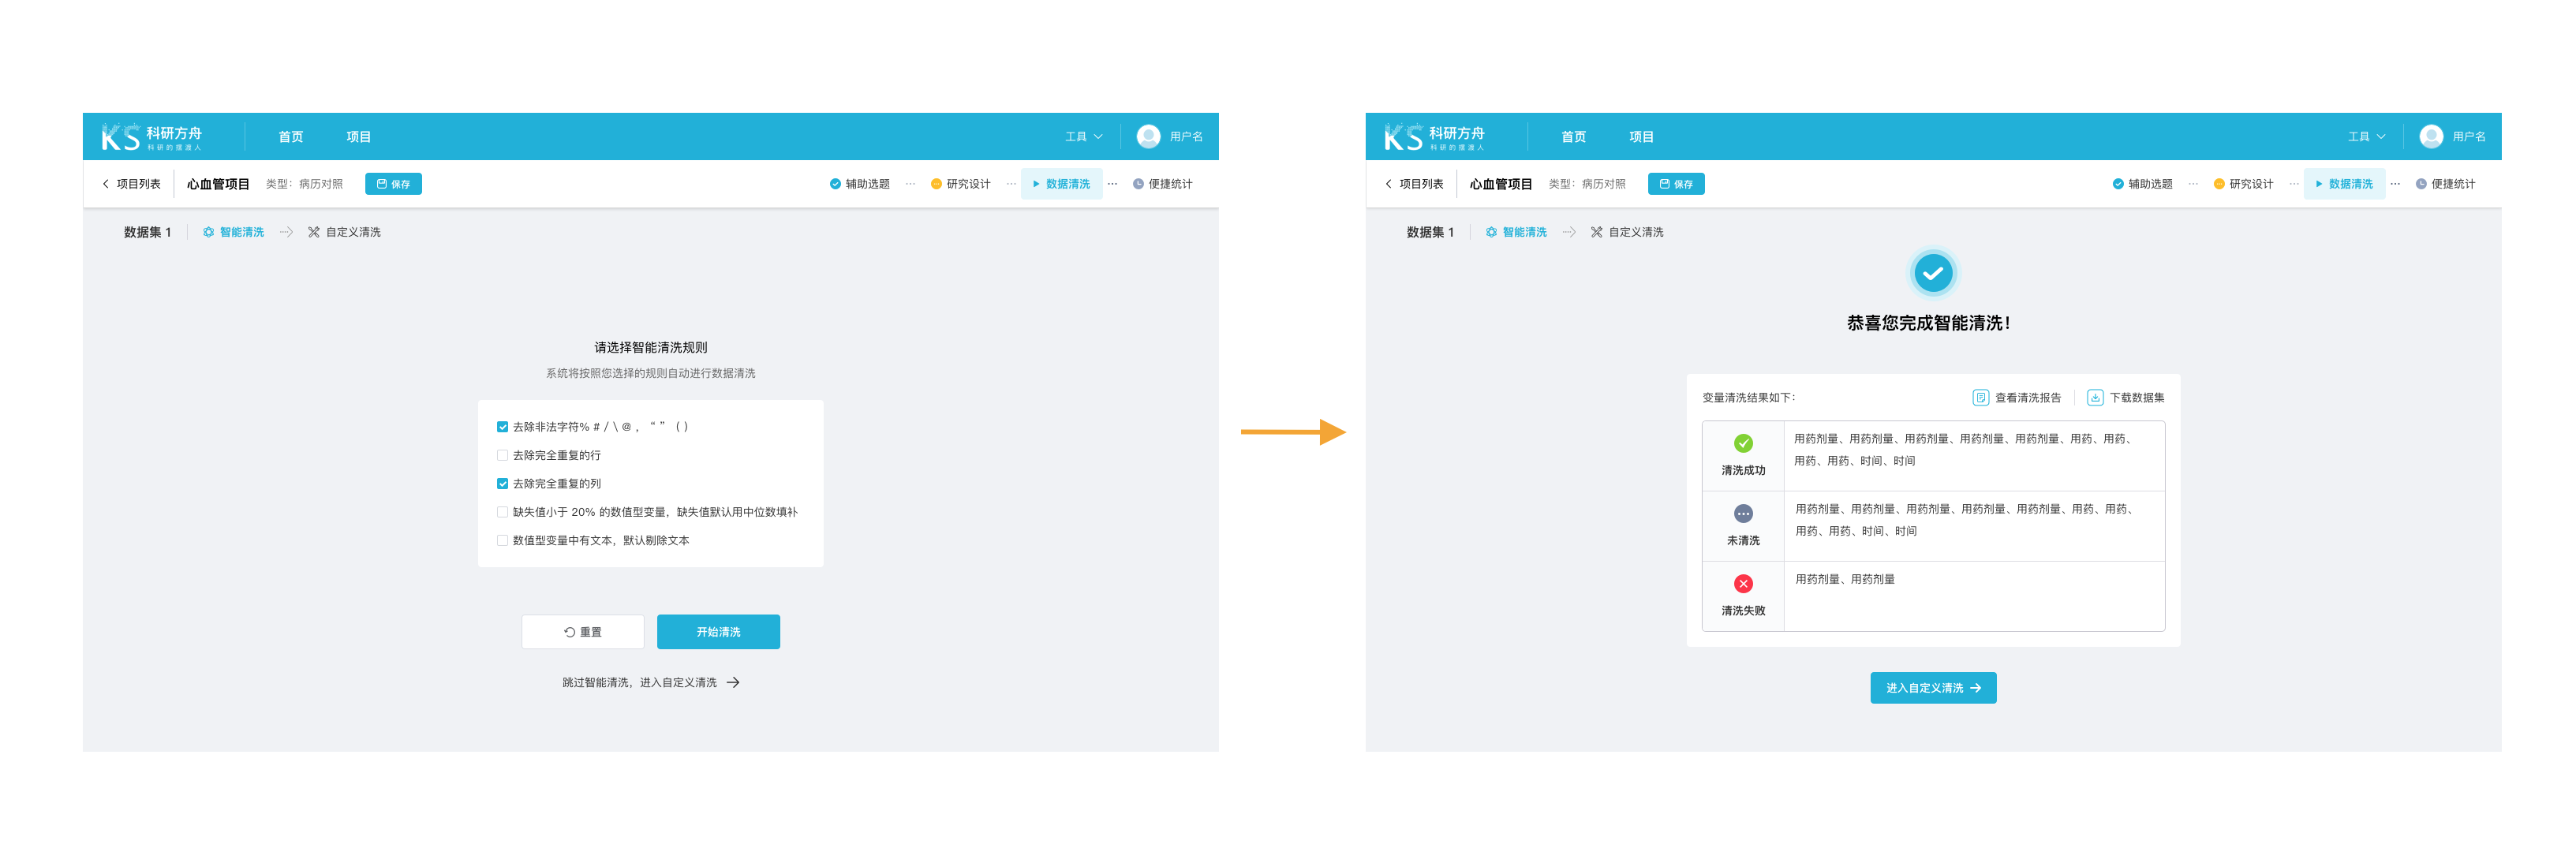Enable the 去除完全重复的行 checkbox
This screenshot has height=863, width=2576.
[x=502, y=455]
